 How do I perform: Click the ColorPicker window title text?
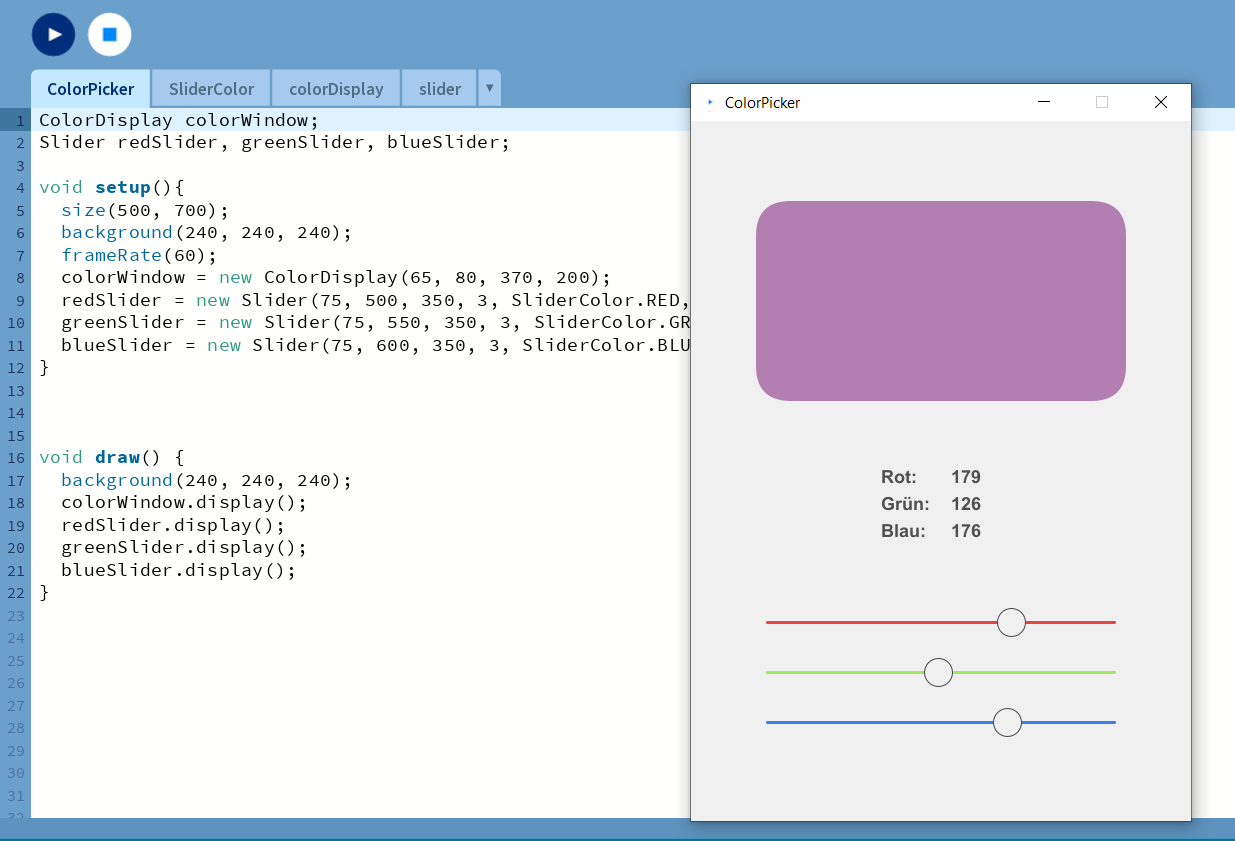762,103
